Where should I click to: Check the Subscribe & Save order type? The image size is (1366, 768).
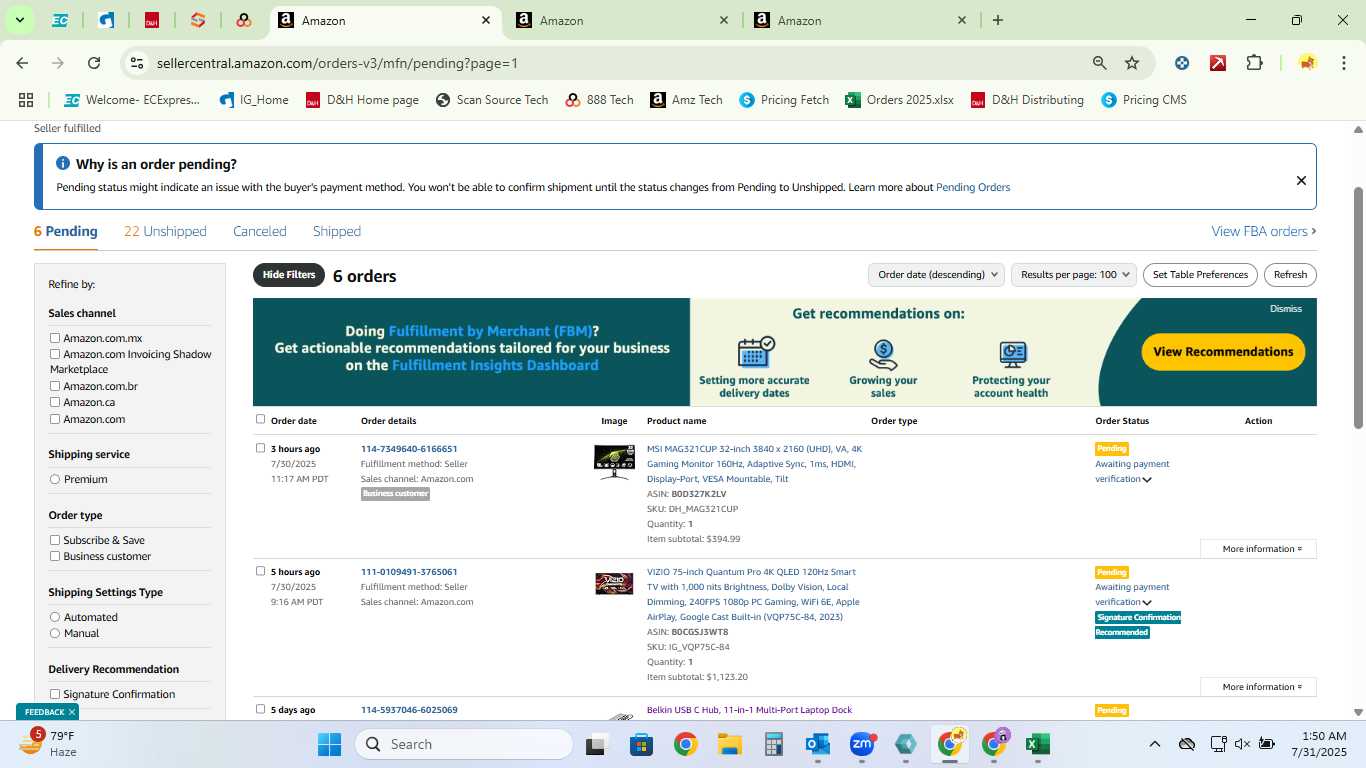[x=55, y=540]
